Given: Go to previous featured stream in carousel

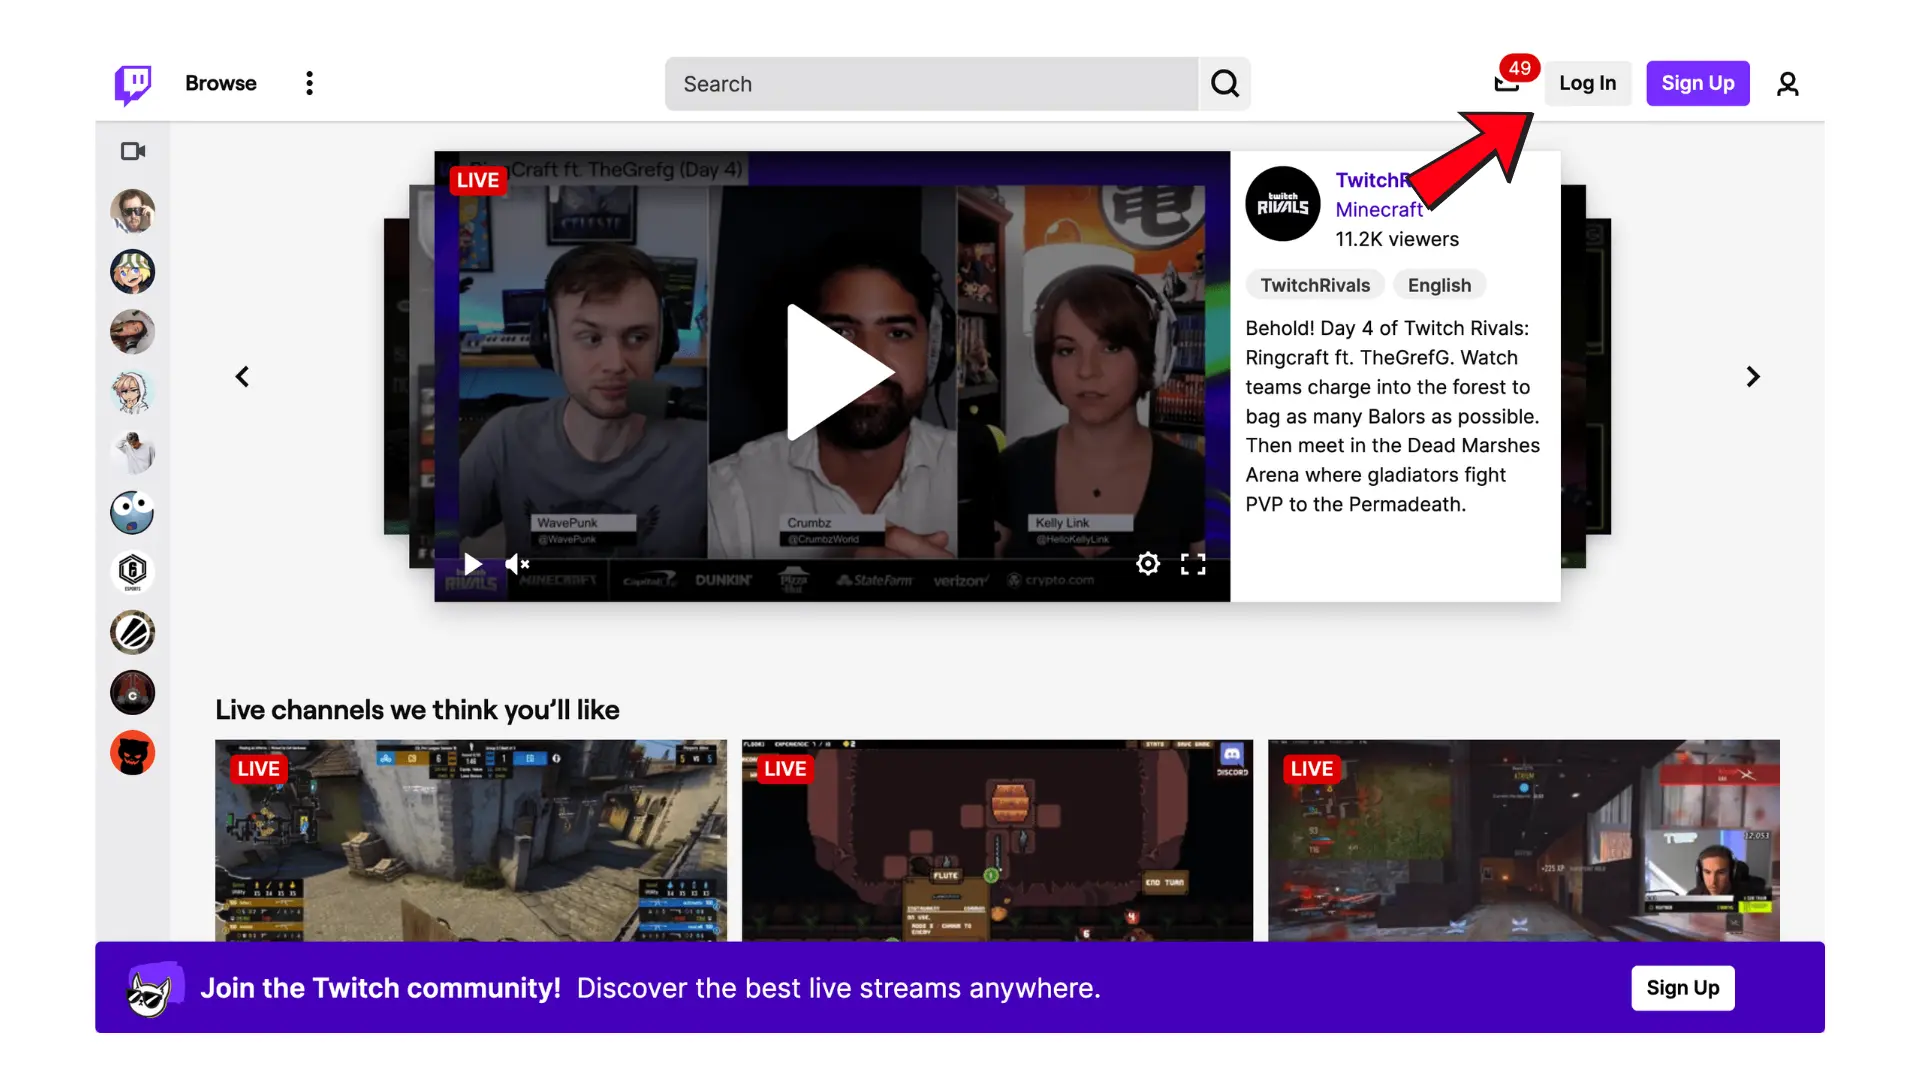Looking at the screenshot, I should coord(242,377).
